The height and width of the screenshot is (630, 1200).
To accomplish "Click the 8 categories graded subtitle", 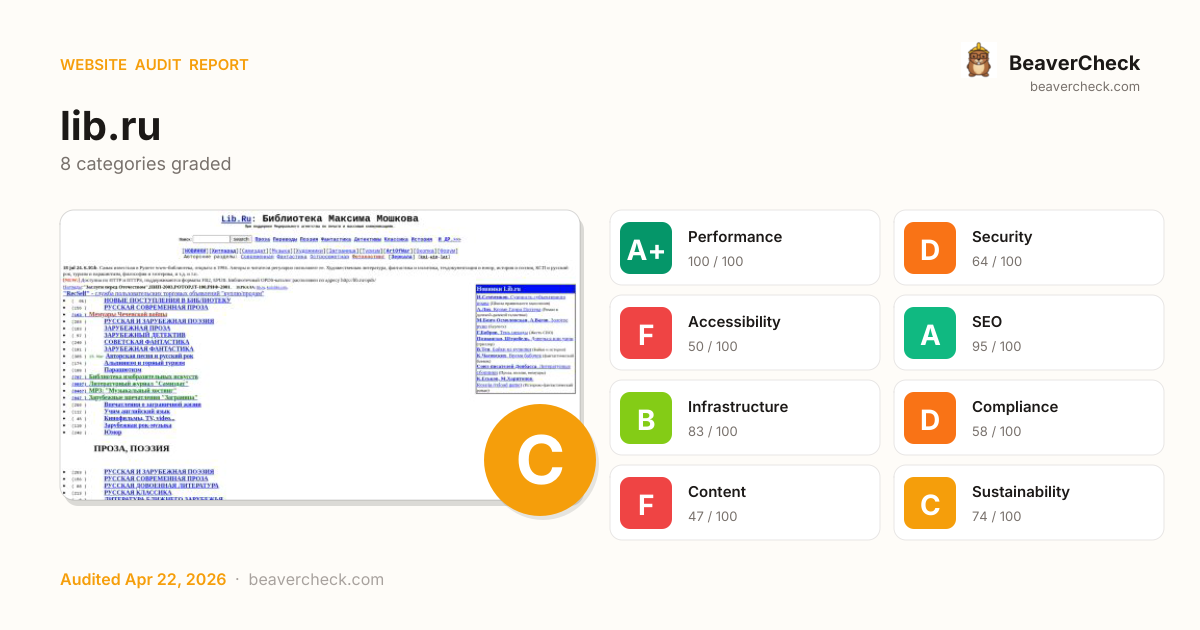I will (145, 164).
